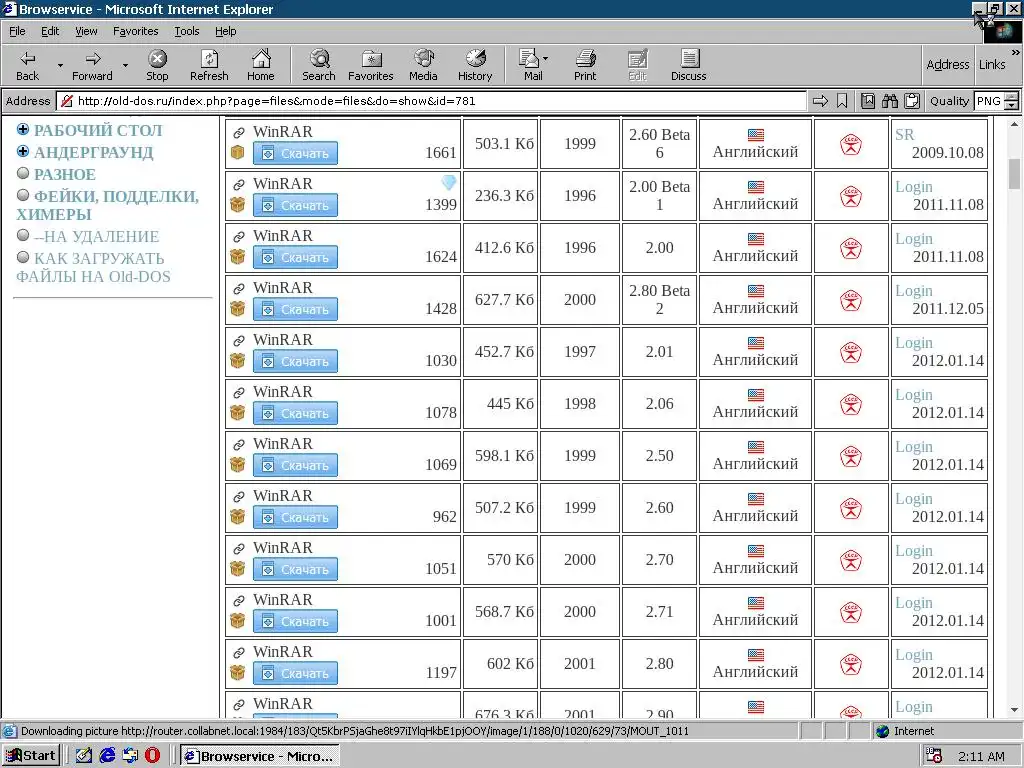The image size is (1024, 768).
Task: Open the Tools menu
Action: click(x=186, y=31)
